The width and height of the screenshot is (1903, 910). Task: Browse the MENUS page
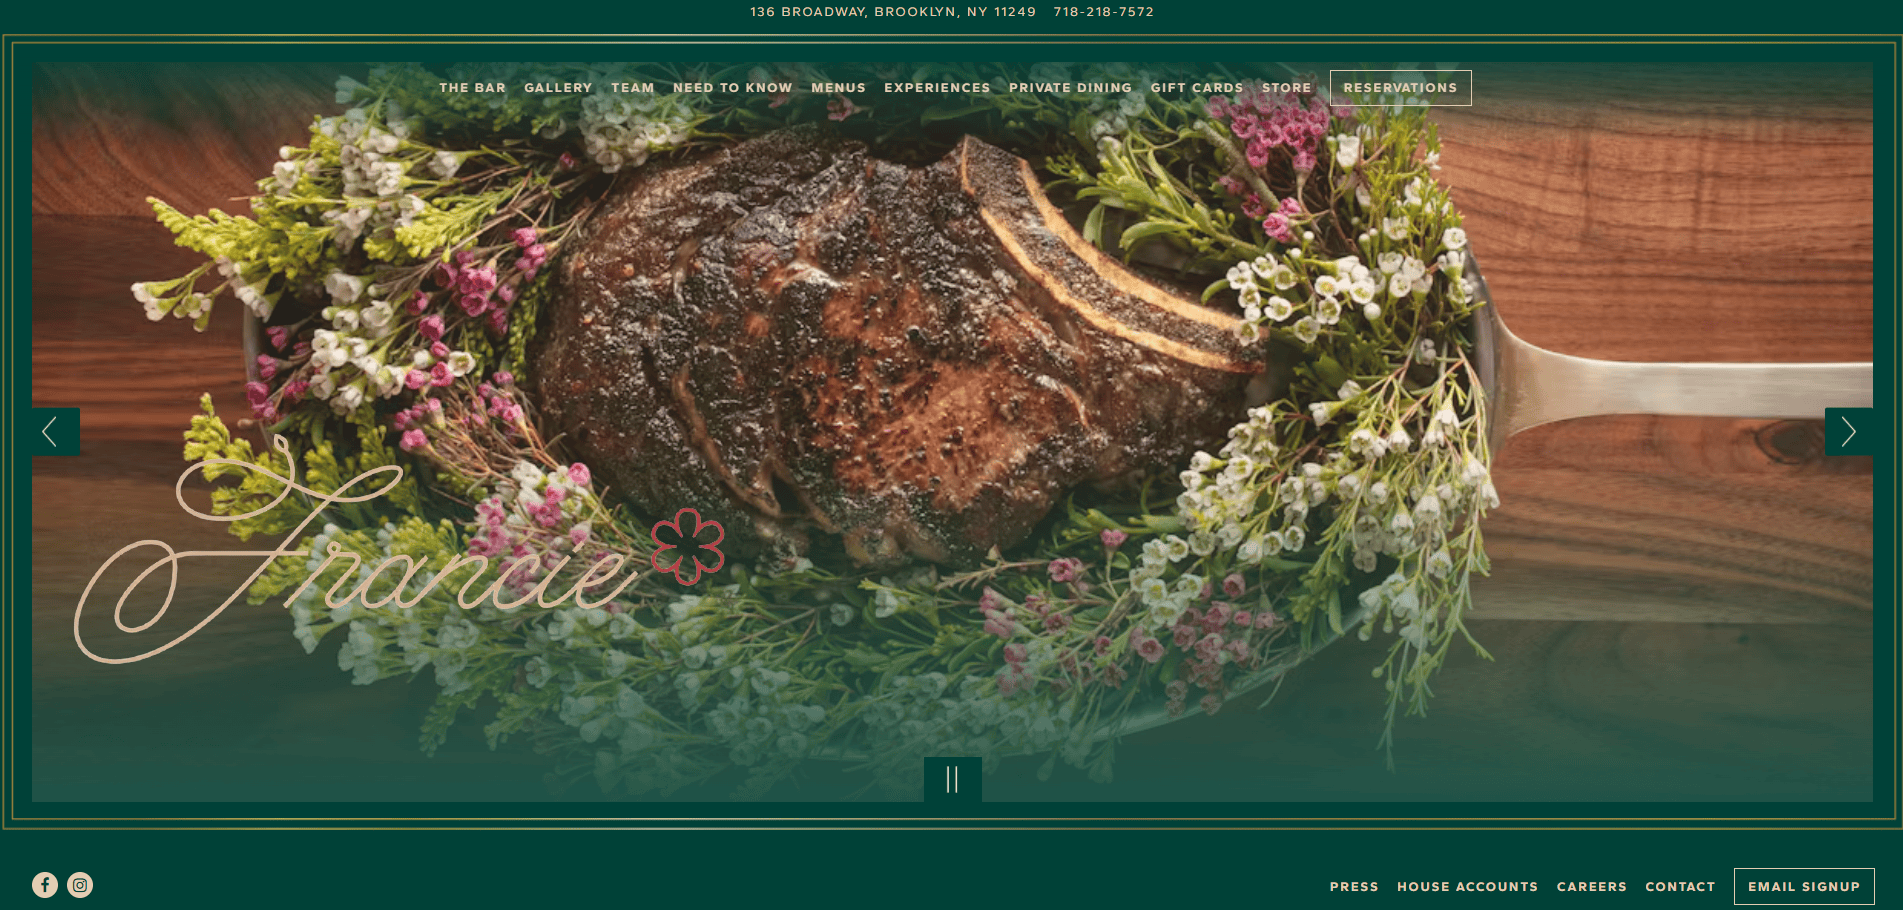pyautogui.click(x=838, y=88)
